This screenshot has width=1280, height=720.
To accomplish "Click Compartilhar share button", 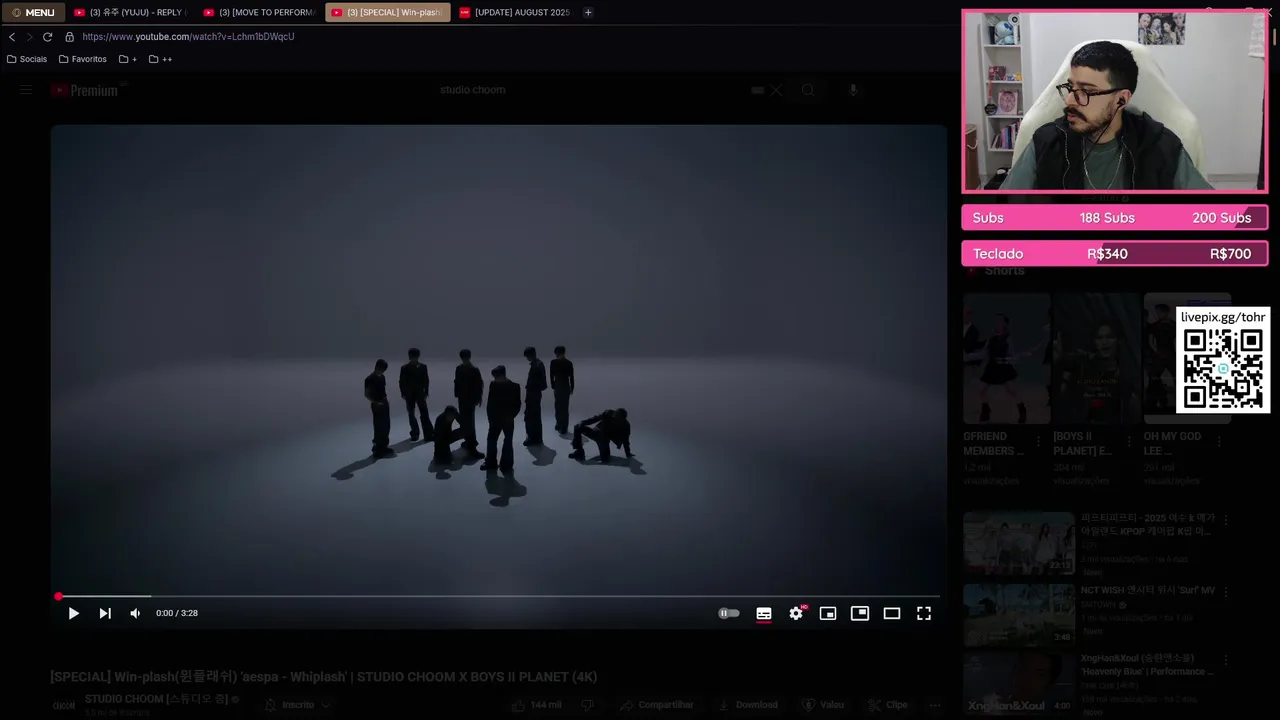I will (x=656, y=705).
